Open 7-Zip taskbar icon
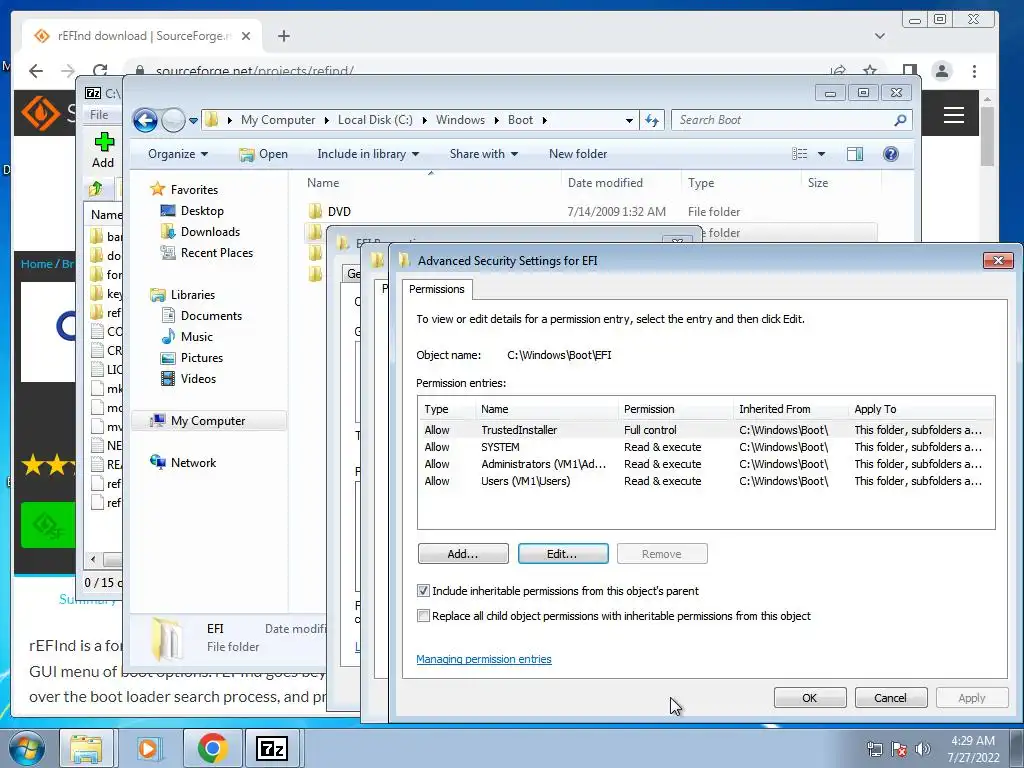The height and width of the screenshot is (768, 1024). point(272,748)
